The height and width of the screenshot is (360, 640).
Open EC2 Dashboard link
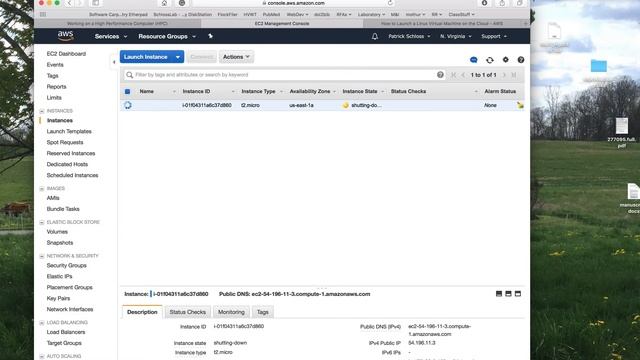pyautogui.click(x=66, y=54)
